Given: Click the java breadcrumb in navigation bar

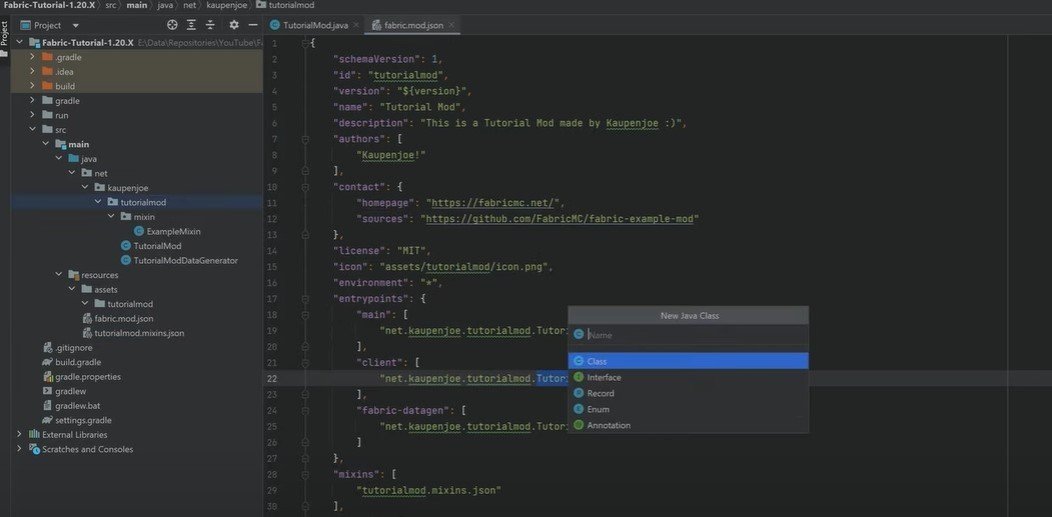Looking at the screenshot, I should [x=165, y=5].
